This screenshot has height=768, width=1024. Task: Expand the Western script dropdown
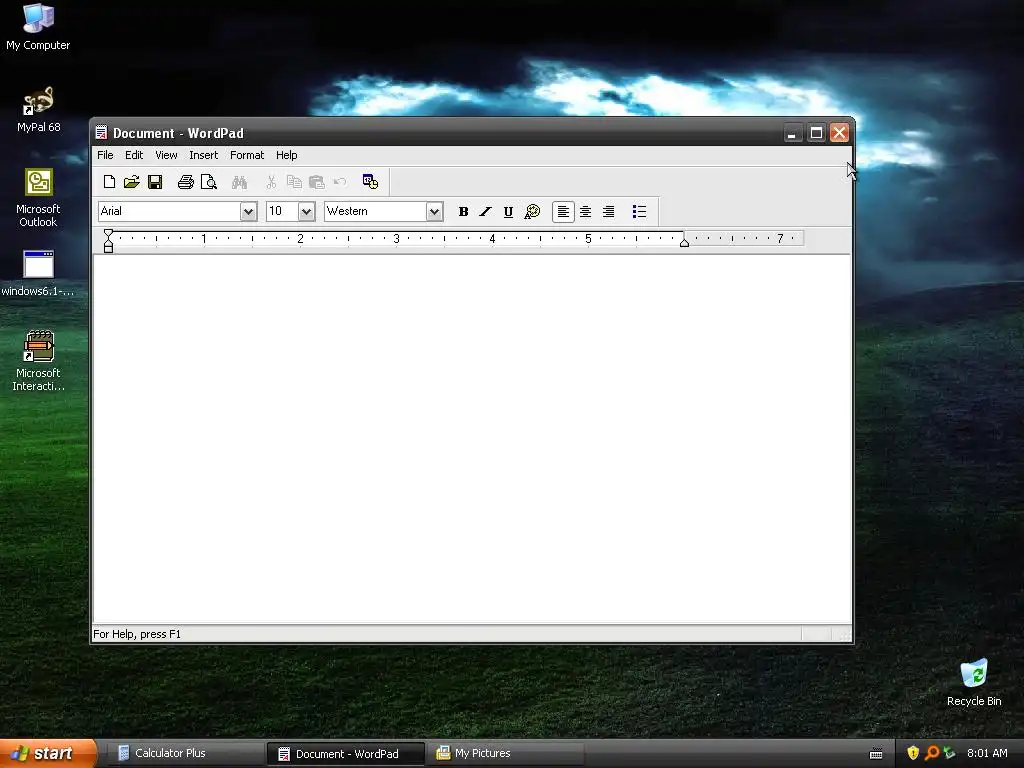(434, 212)
